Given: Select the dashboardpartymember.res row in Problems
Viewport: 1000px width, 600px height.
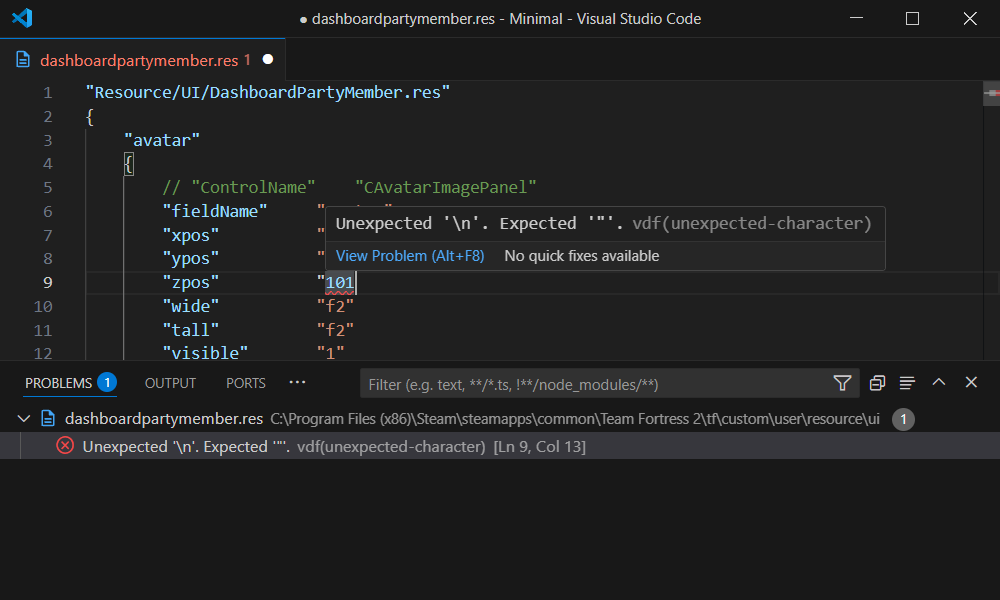Looking at the screenshot, I should point(500,419).
